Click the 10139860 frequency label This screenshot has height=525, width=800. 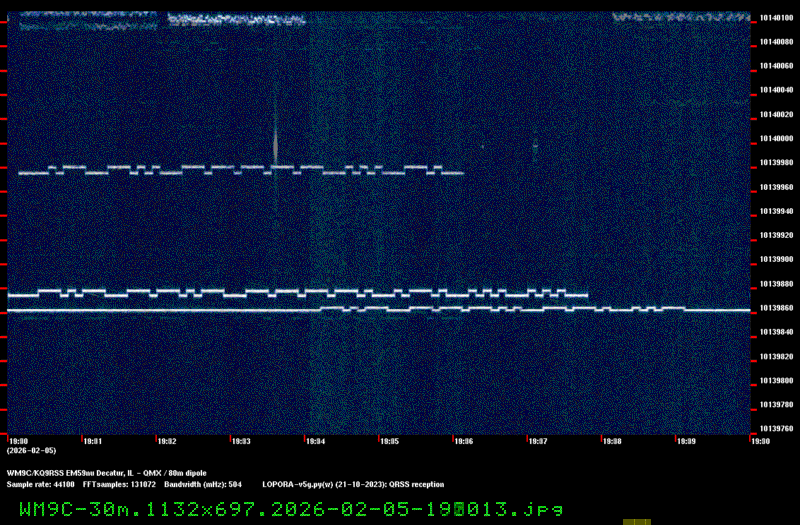coord(776,308)
